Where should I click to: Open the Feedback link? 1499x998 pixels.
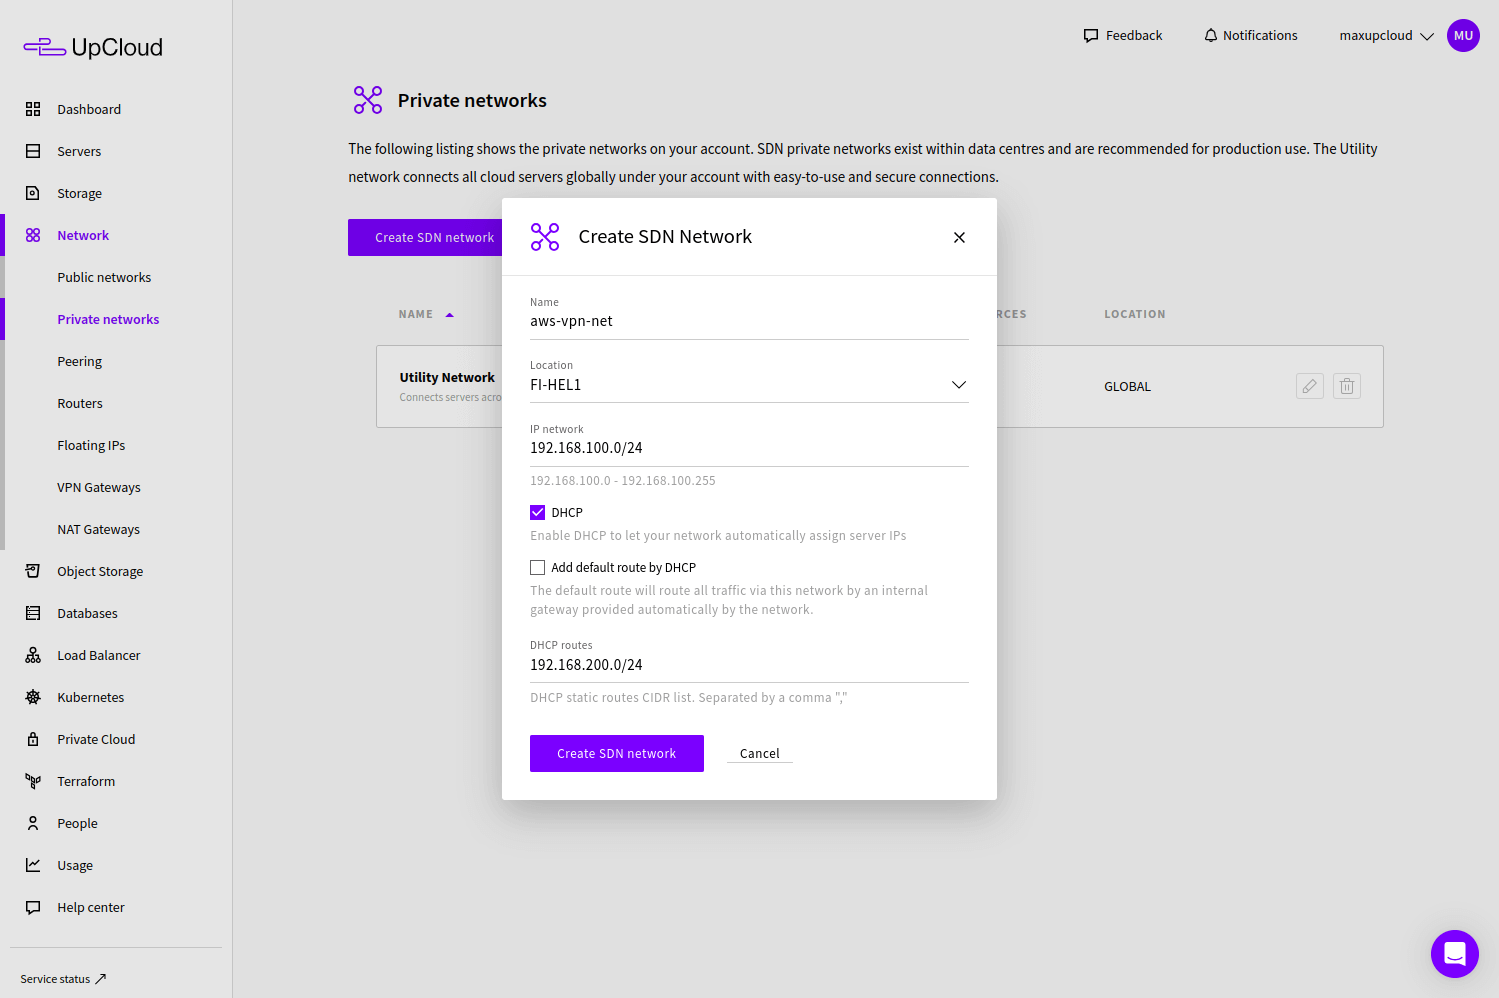tap(1123, 35)
